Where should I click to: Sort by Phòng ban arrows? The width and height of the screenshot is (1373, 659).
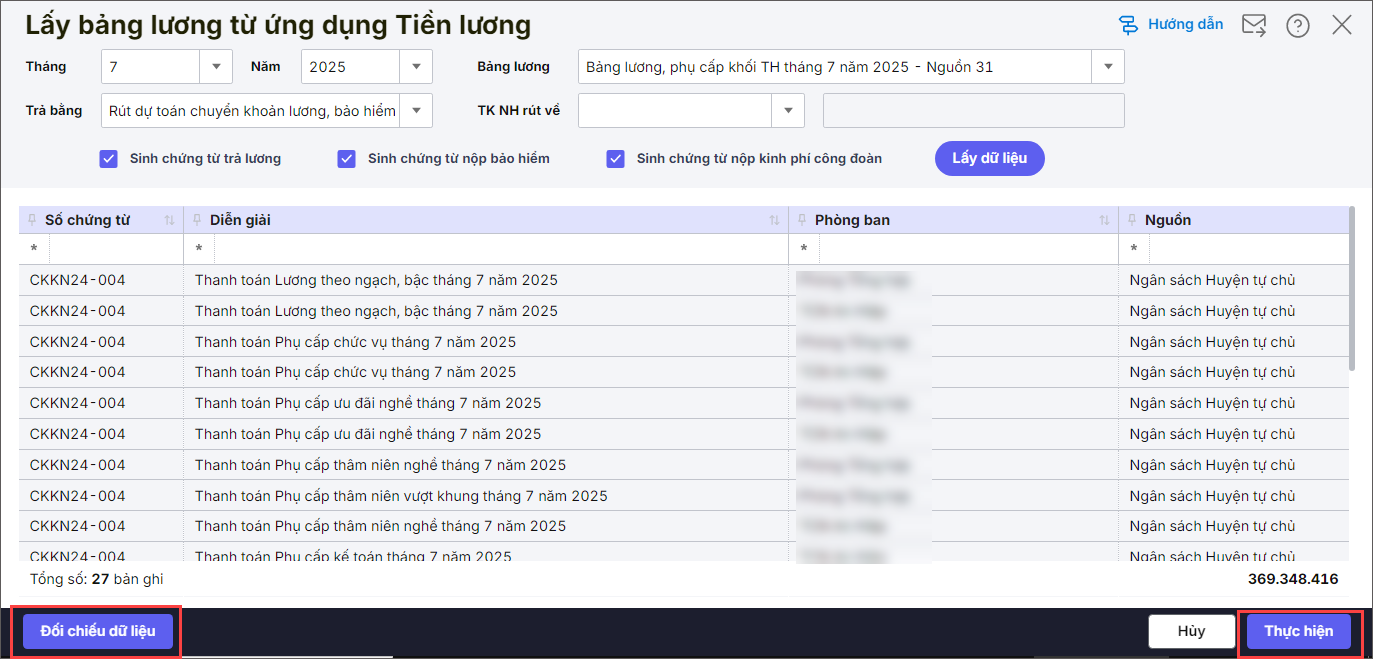click(1104, 220)
